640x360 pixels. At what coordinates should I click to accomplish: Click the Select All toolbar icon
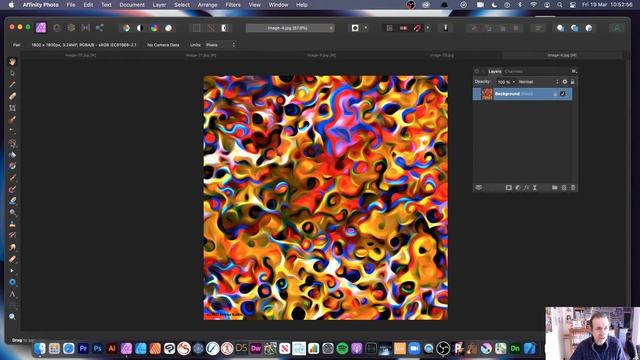[196, 28]
